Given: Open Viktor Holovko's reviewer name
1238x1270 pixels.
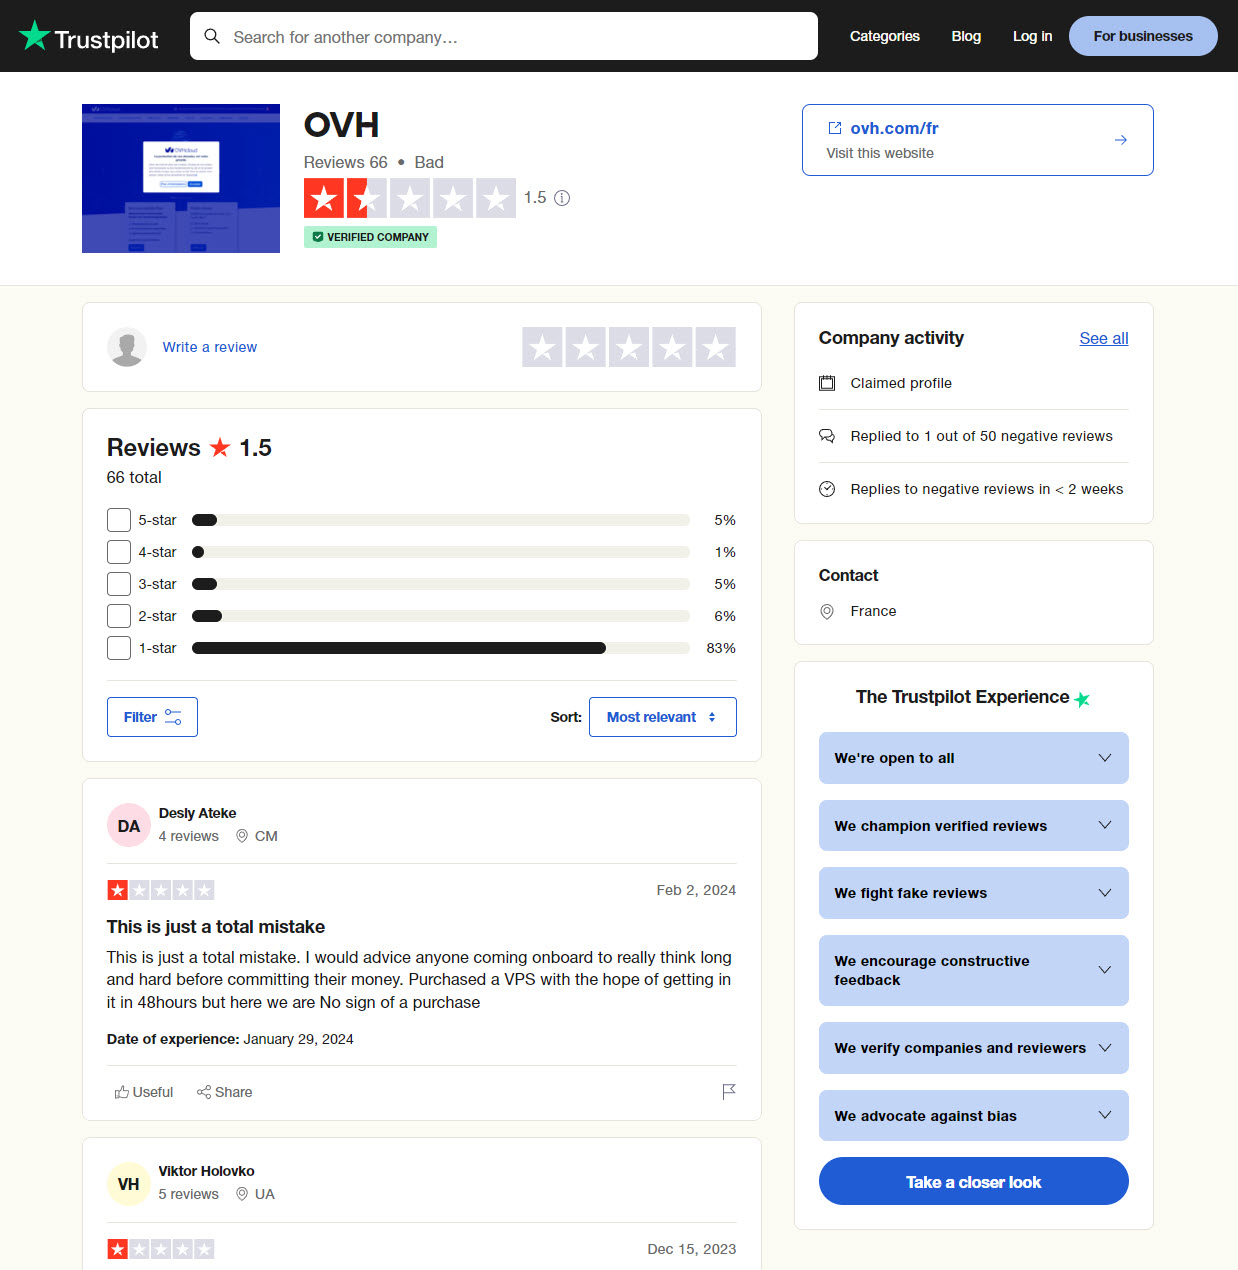Looking at the screenshot, I should [x=206, y=1171].
